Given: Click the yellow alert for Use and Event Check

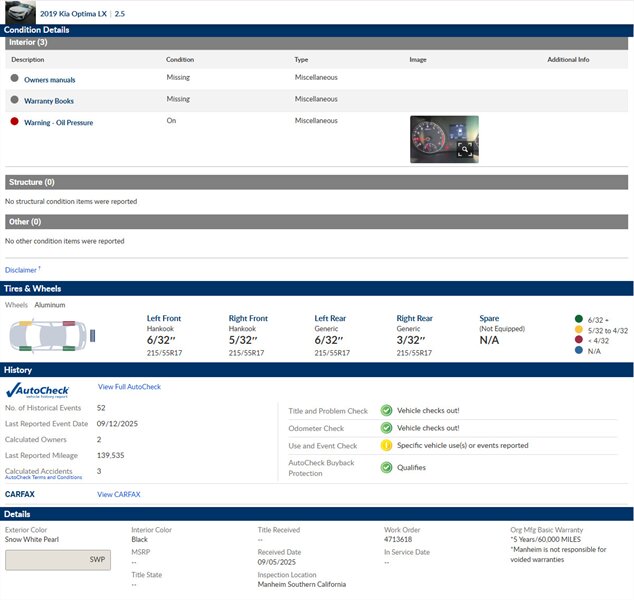Looking at the screenshot, I should pos(386,446).
